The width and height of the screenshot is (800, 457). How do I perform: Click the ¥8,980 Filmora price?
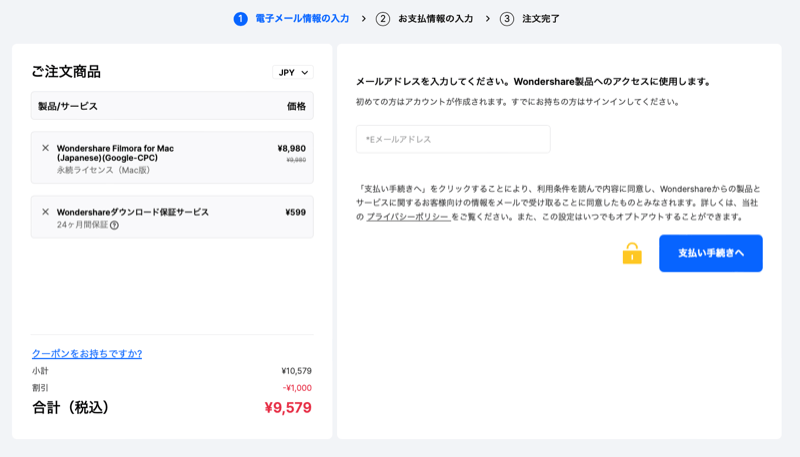click(292, 148)
